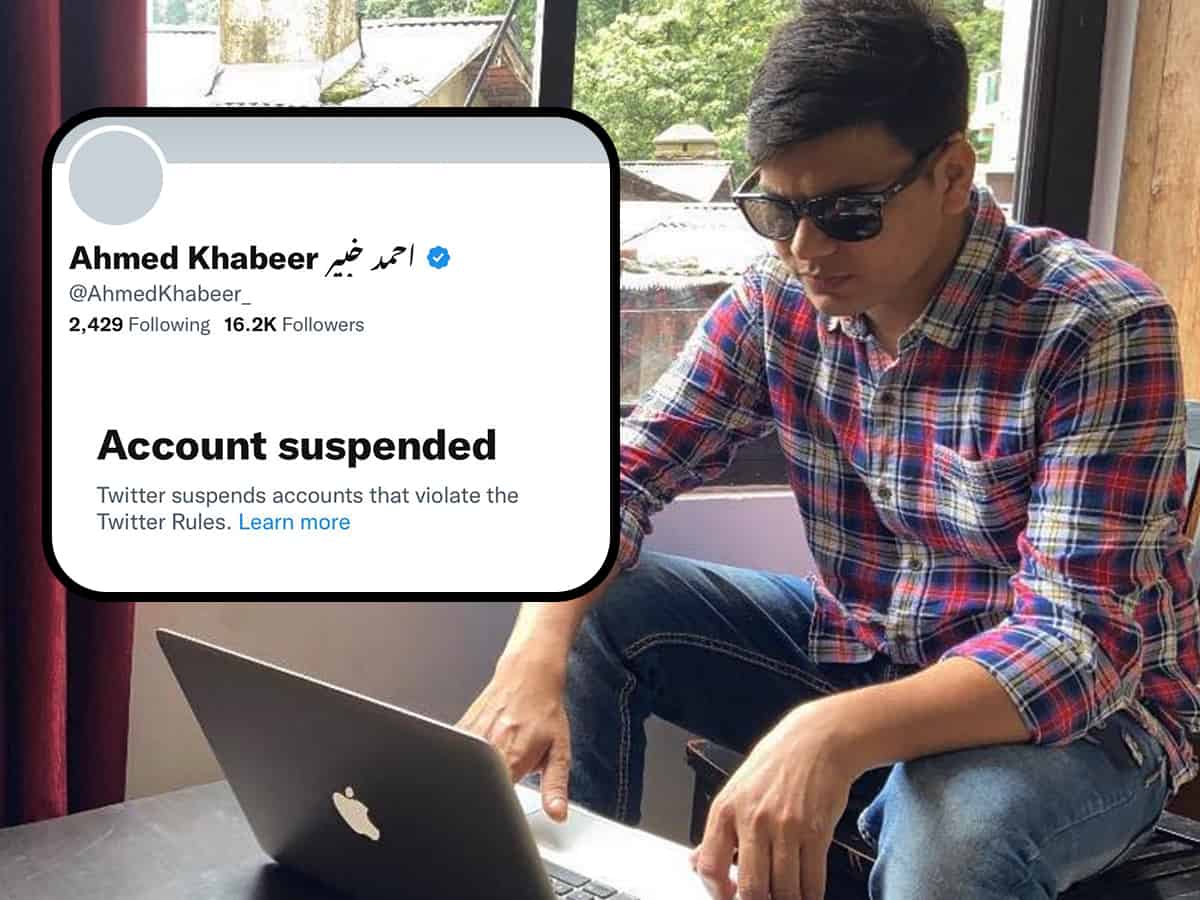This screenshot has width=1200, height=900.
Task: Click the words Twitter Rules in notice
Action: [x=163, y=522]
